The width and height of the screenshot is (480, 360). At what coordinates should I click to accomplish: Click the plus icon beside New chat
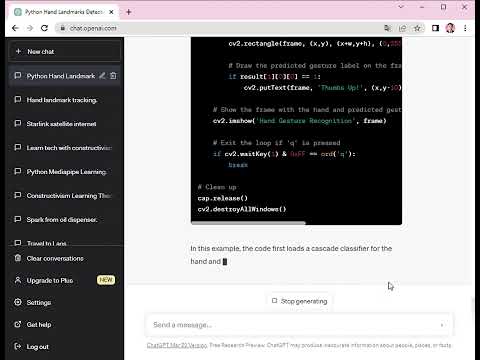18,51
